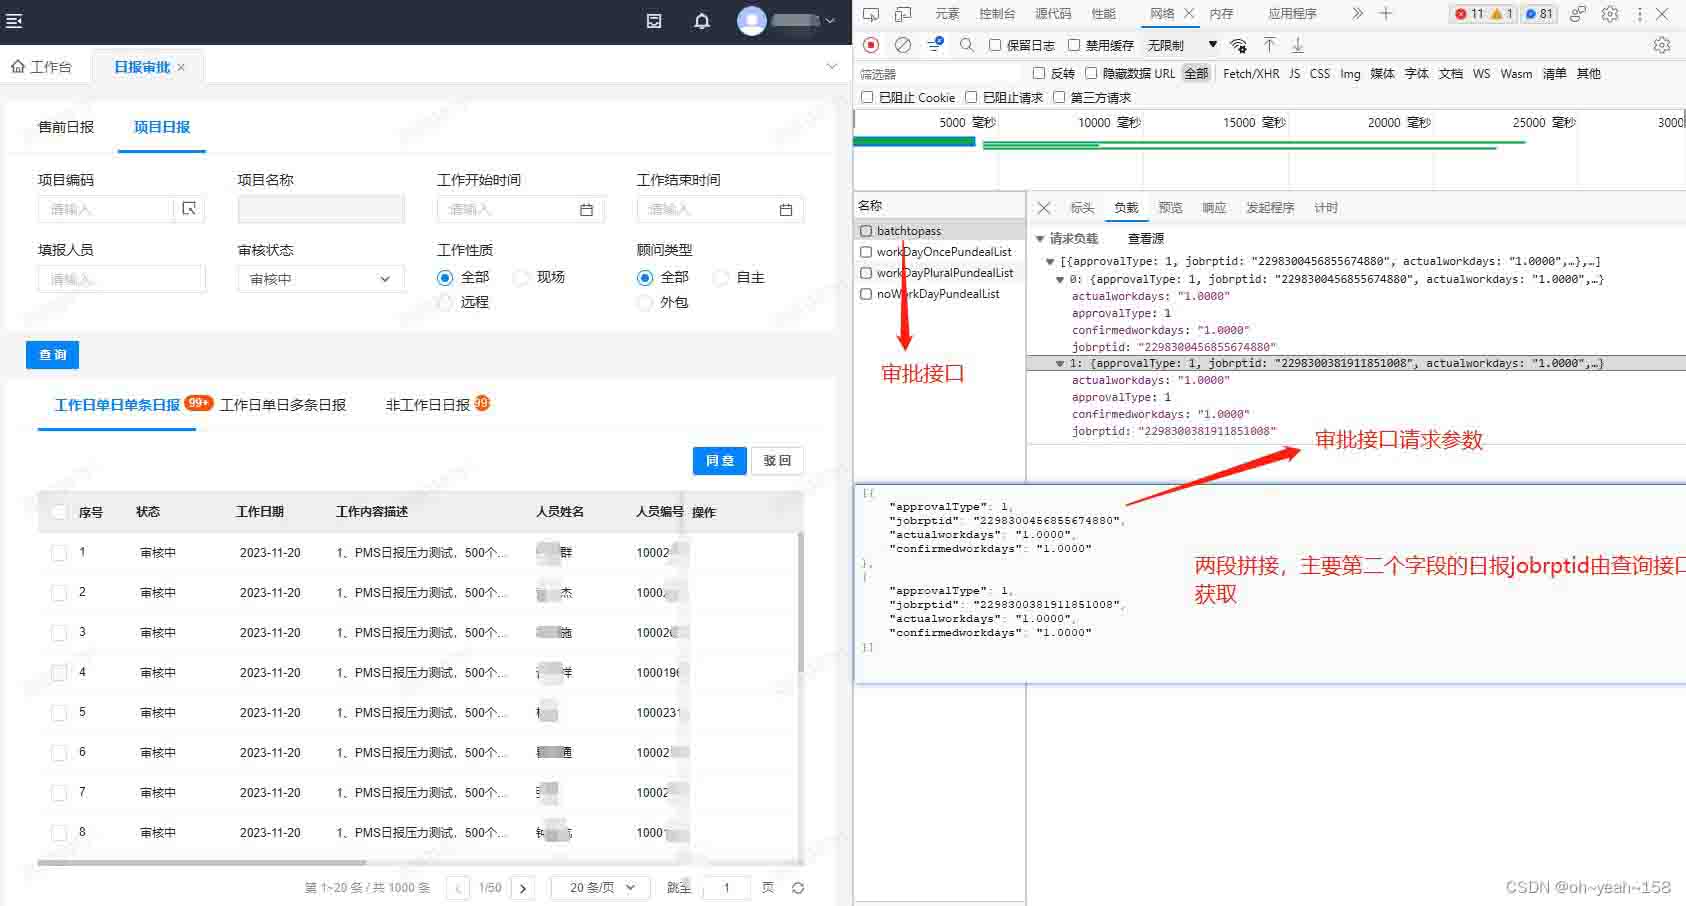Open calendar icon for 工作开始时间
The height and width of the screenshot is (906, 1686).
[x=586, y=209]
